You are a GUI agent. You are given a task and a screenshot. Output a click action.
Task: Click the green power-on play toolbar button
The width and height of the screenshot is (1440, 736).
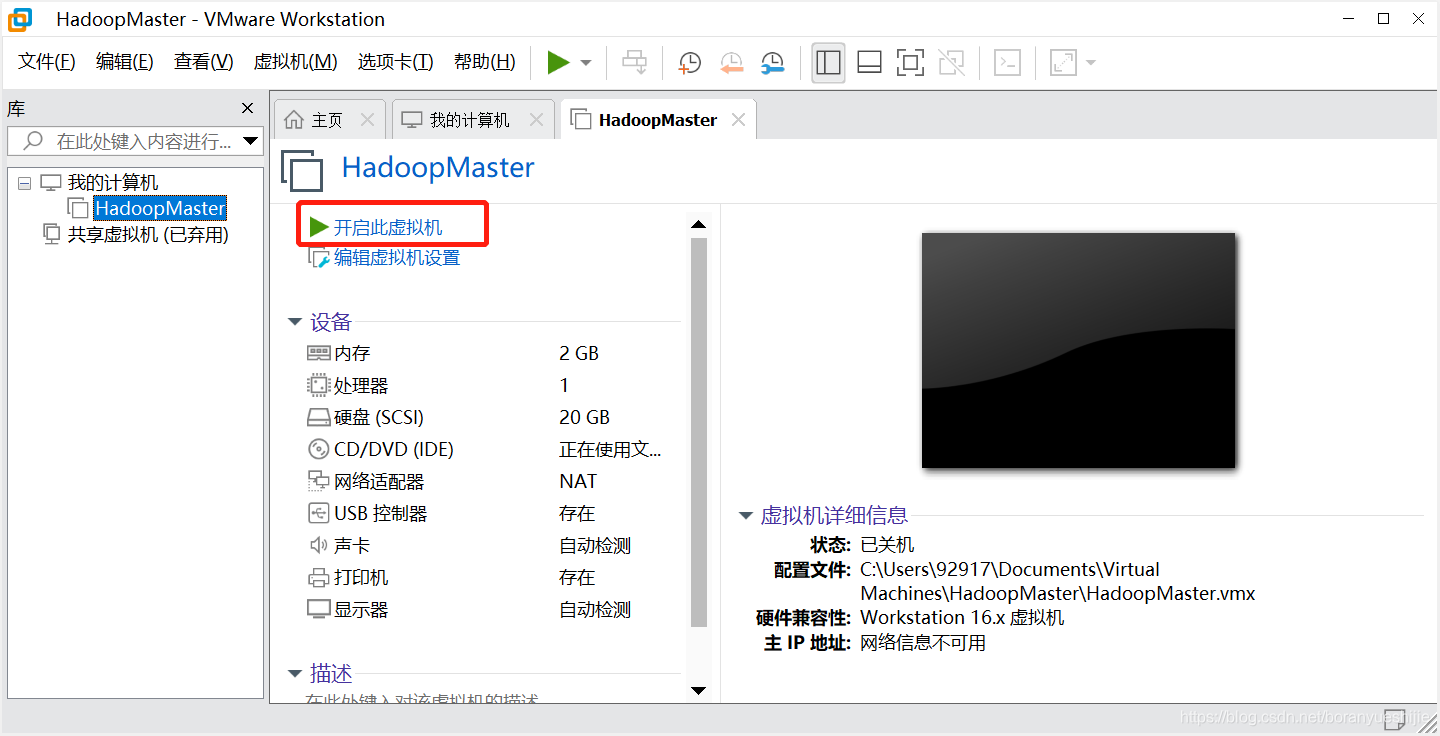point(558,63)
